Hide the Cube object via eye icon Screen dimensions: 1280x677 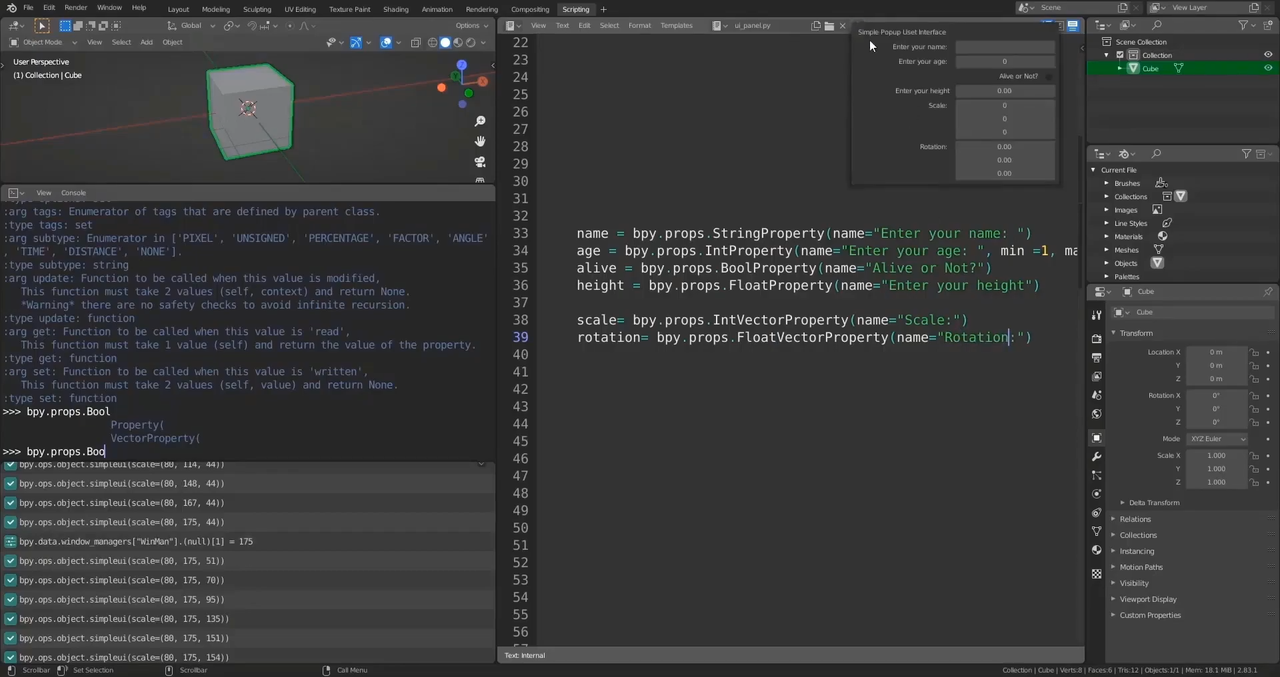(x=1268, y=68)
